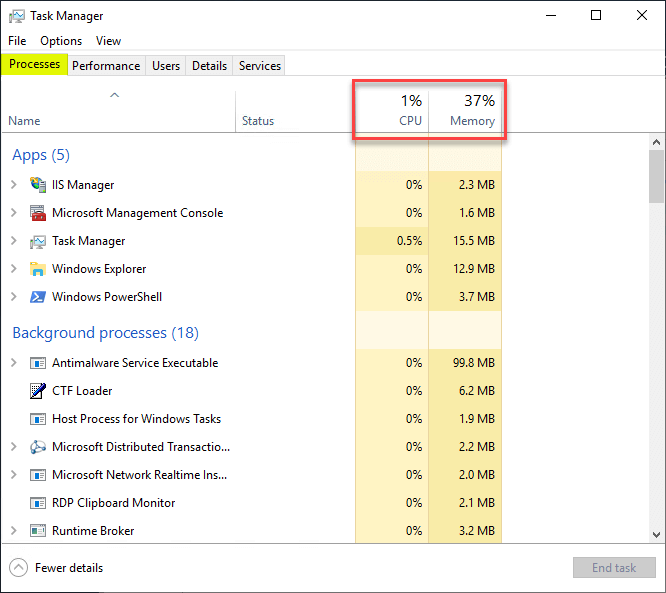Expand the Windows PowerShell process row
This screenshot has height=593, width=666.
tap(14, 297)
